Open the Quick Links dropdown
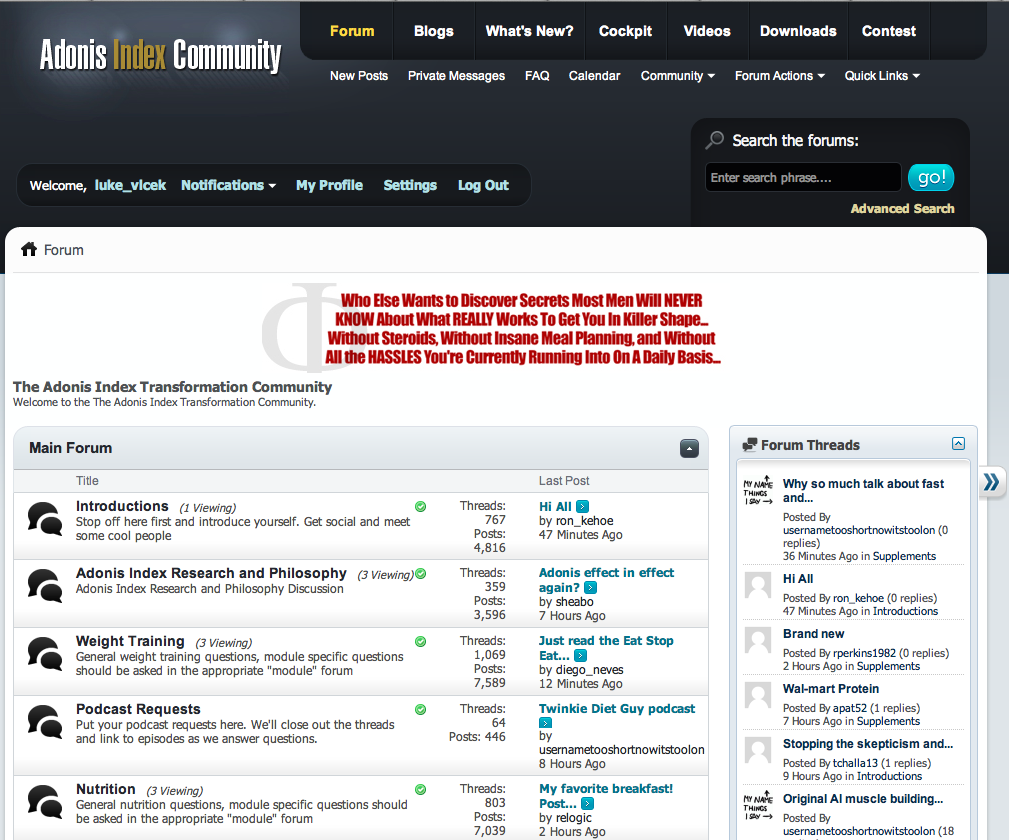 (881, 76)
